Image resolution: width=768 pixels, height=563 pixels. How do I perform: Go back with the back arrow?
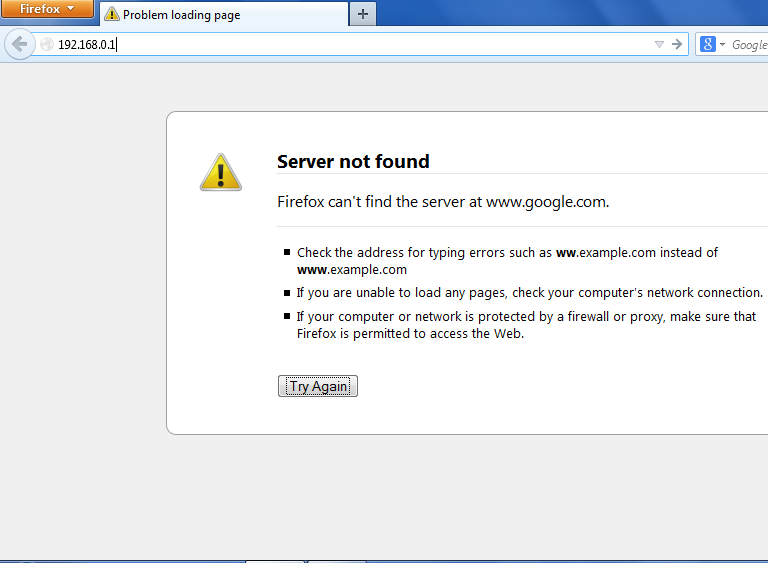[20, 44]
